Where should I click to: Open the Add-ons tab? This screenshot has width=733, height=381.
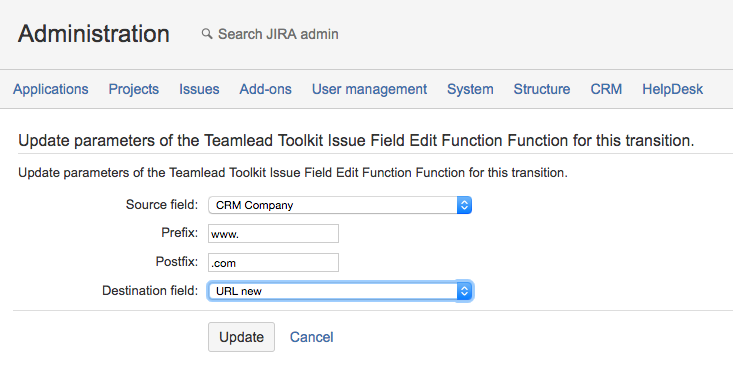(266, 89)
